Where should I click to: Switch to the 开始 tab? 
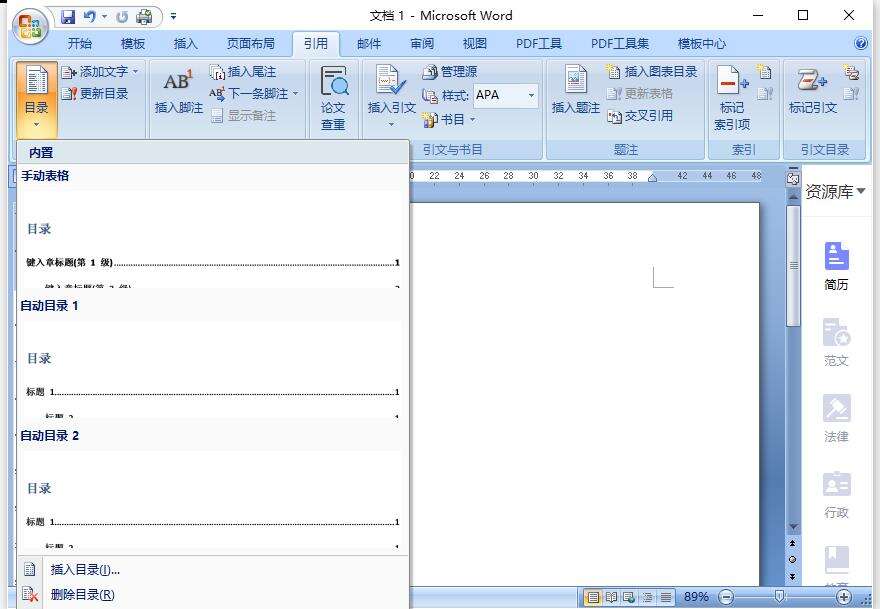pyautogui.click(x=80, y=44)
